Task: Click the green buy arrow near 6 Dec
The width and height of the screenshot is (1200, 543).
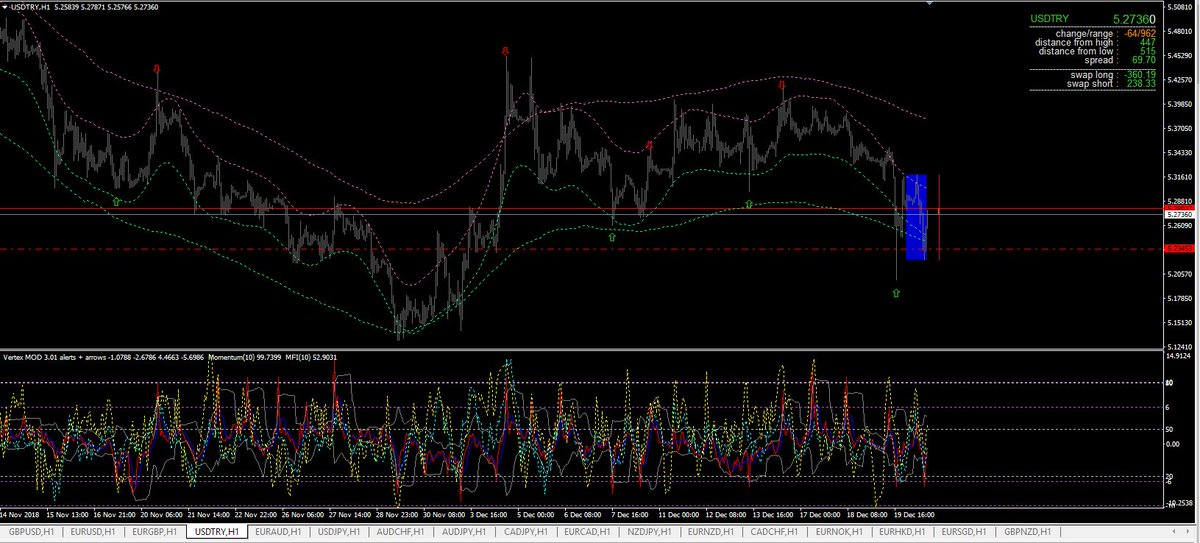Action: [x=612, y=237]
